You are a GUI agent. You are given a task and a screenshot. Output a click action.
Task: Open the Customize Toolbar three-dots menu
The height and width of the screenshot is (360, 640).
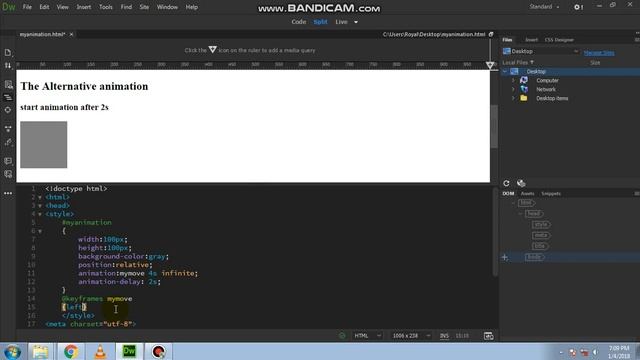pyautogui.click(x=8, y=193)
